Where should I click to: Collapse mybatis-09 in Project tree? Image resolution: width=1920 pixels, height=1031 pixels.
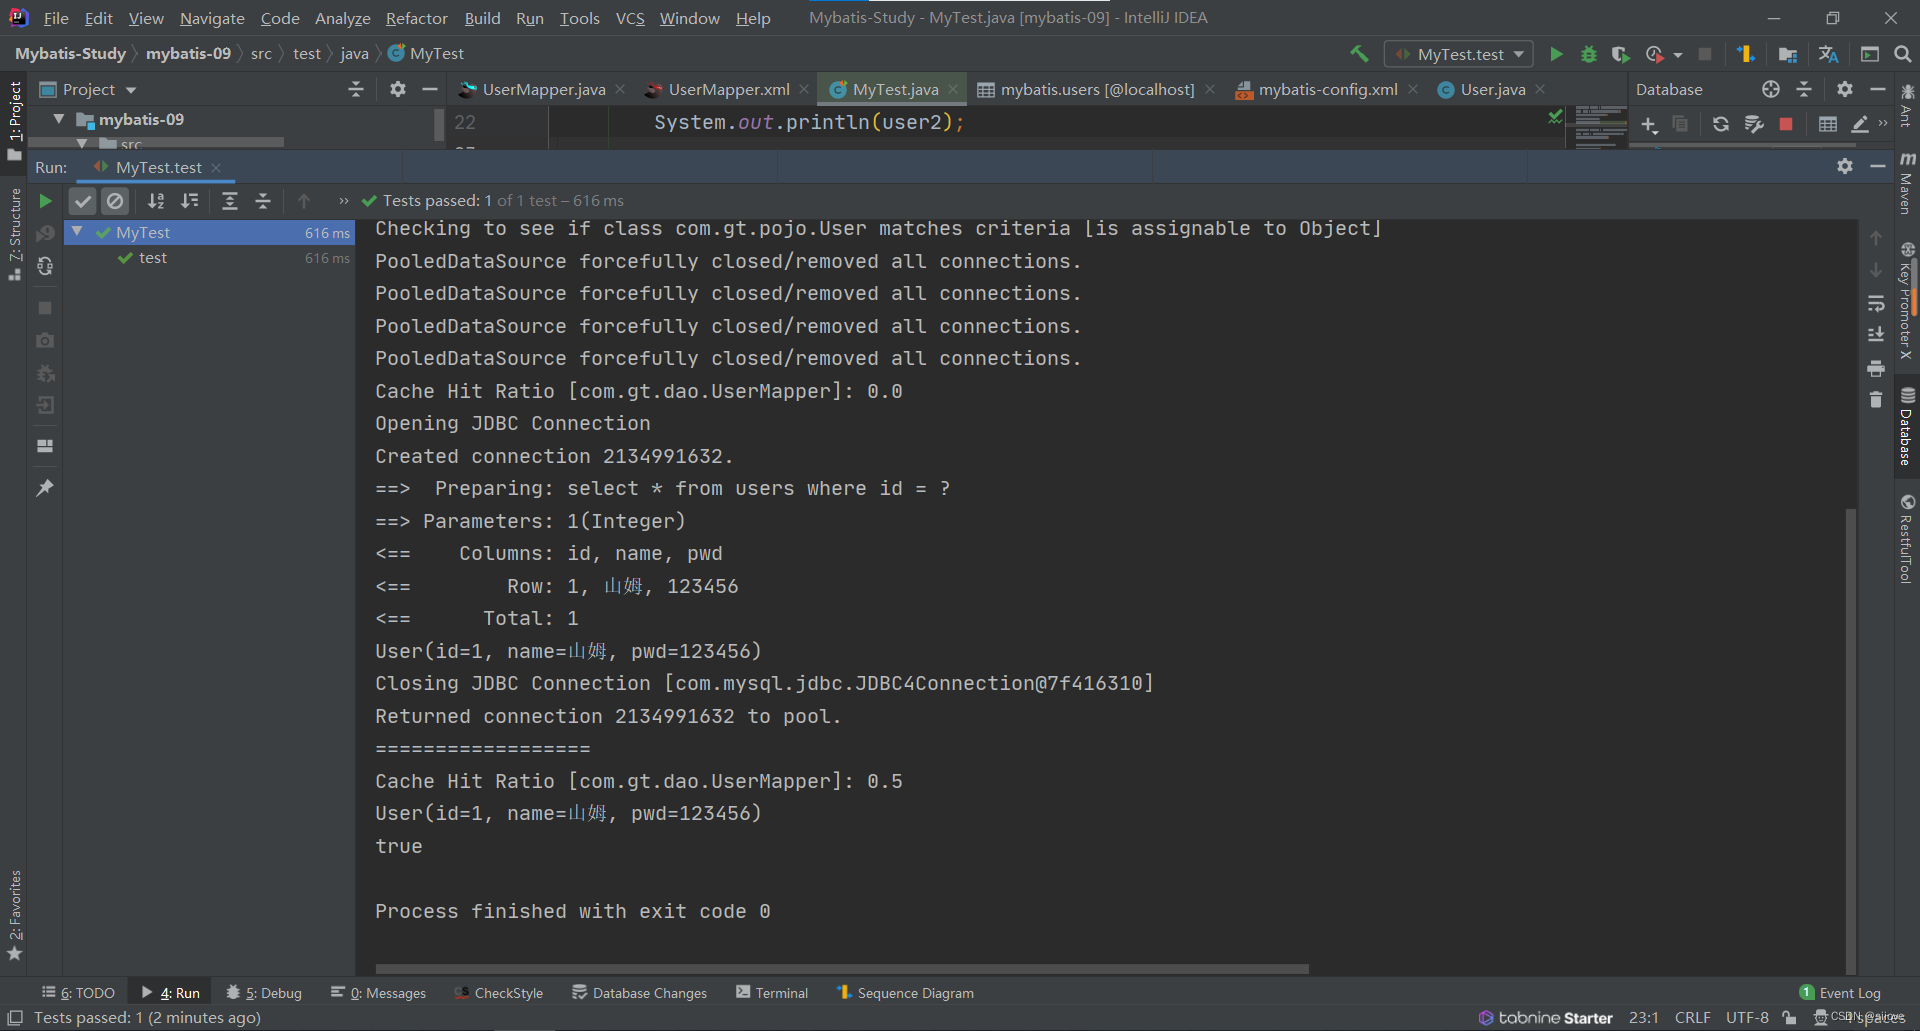pyautogui.click(x=59, y=119)
